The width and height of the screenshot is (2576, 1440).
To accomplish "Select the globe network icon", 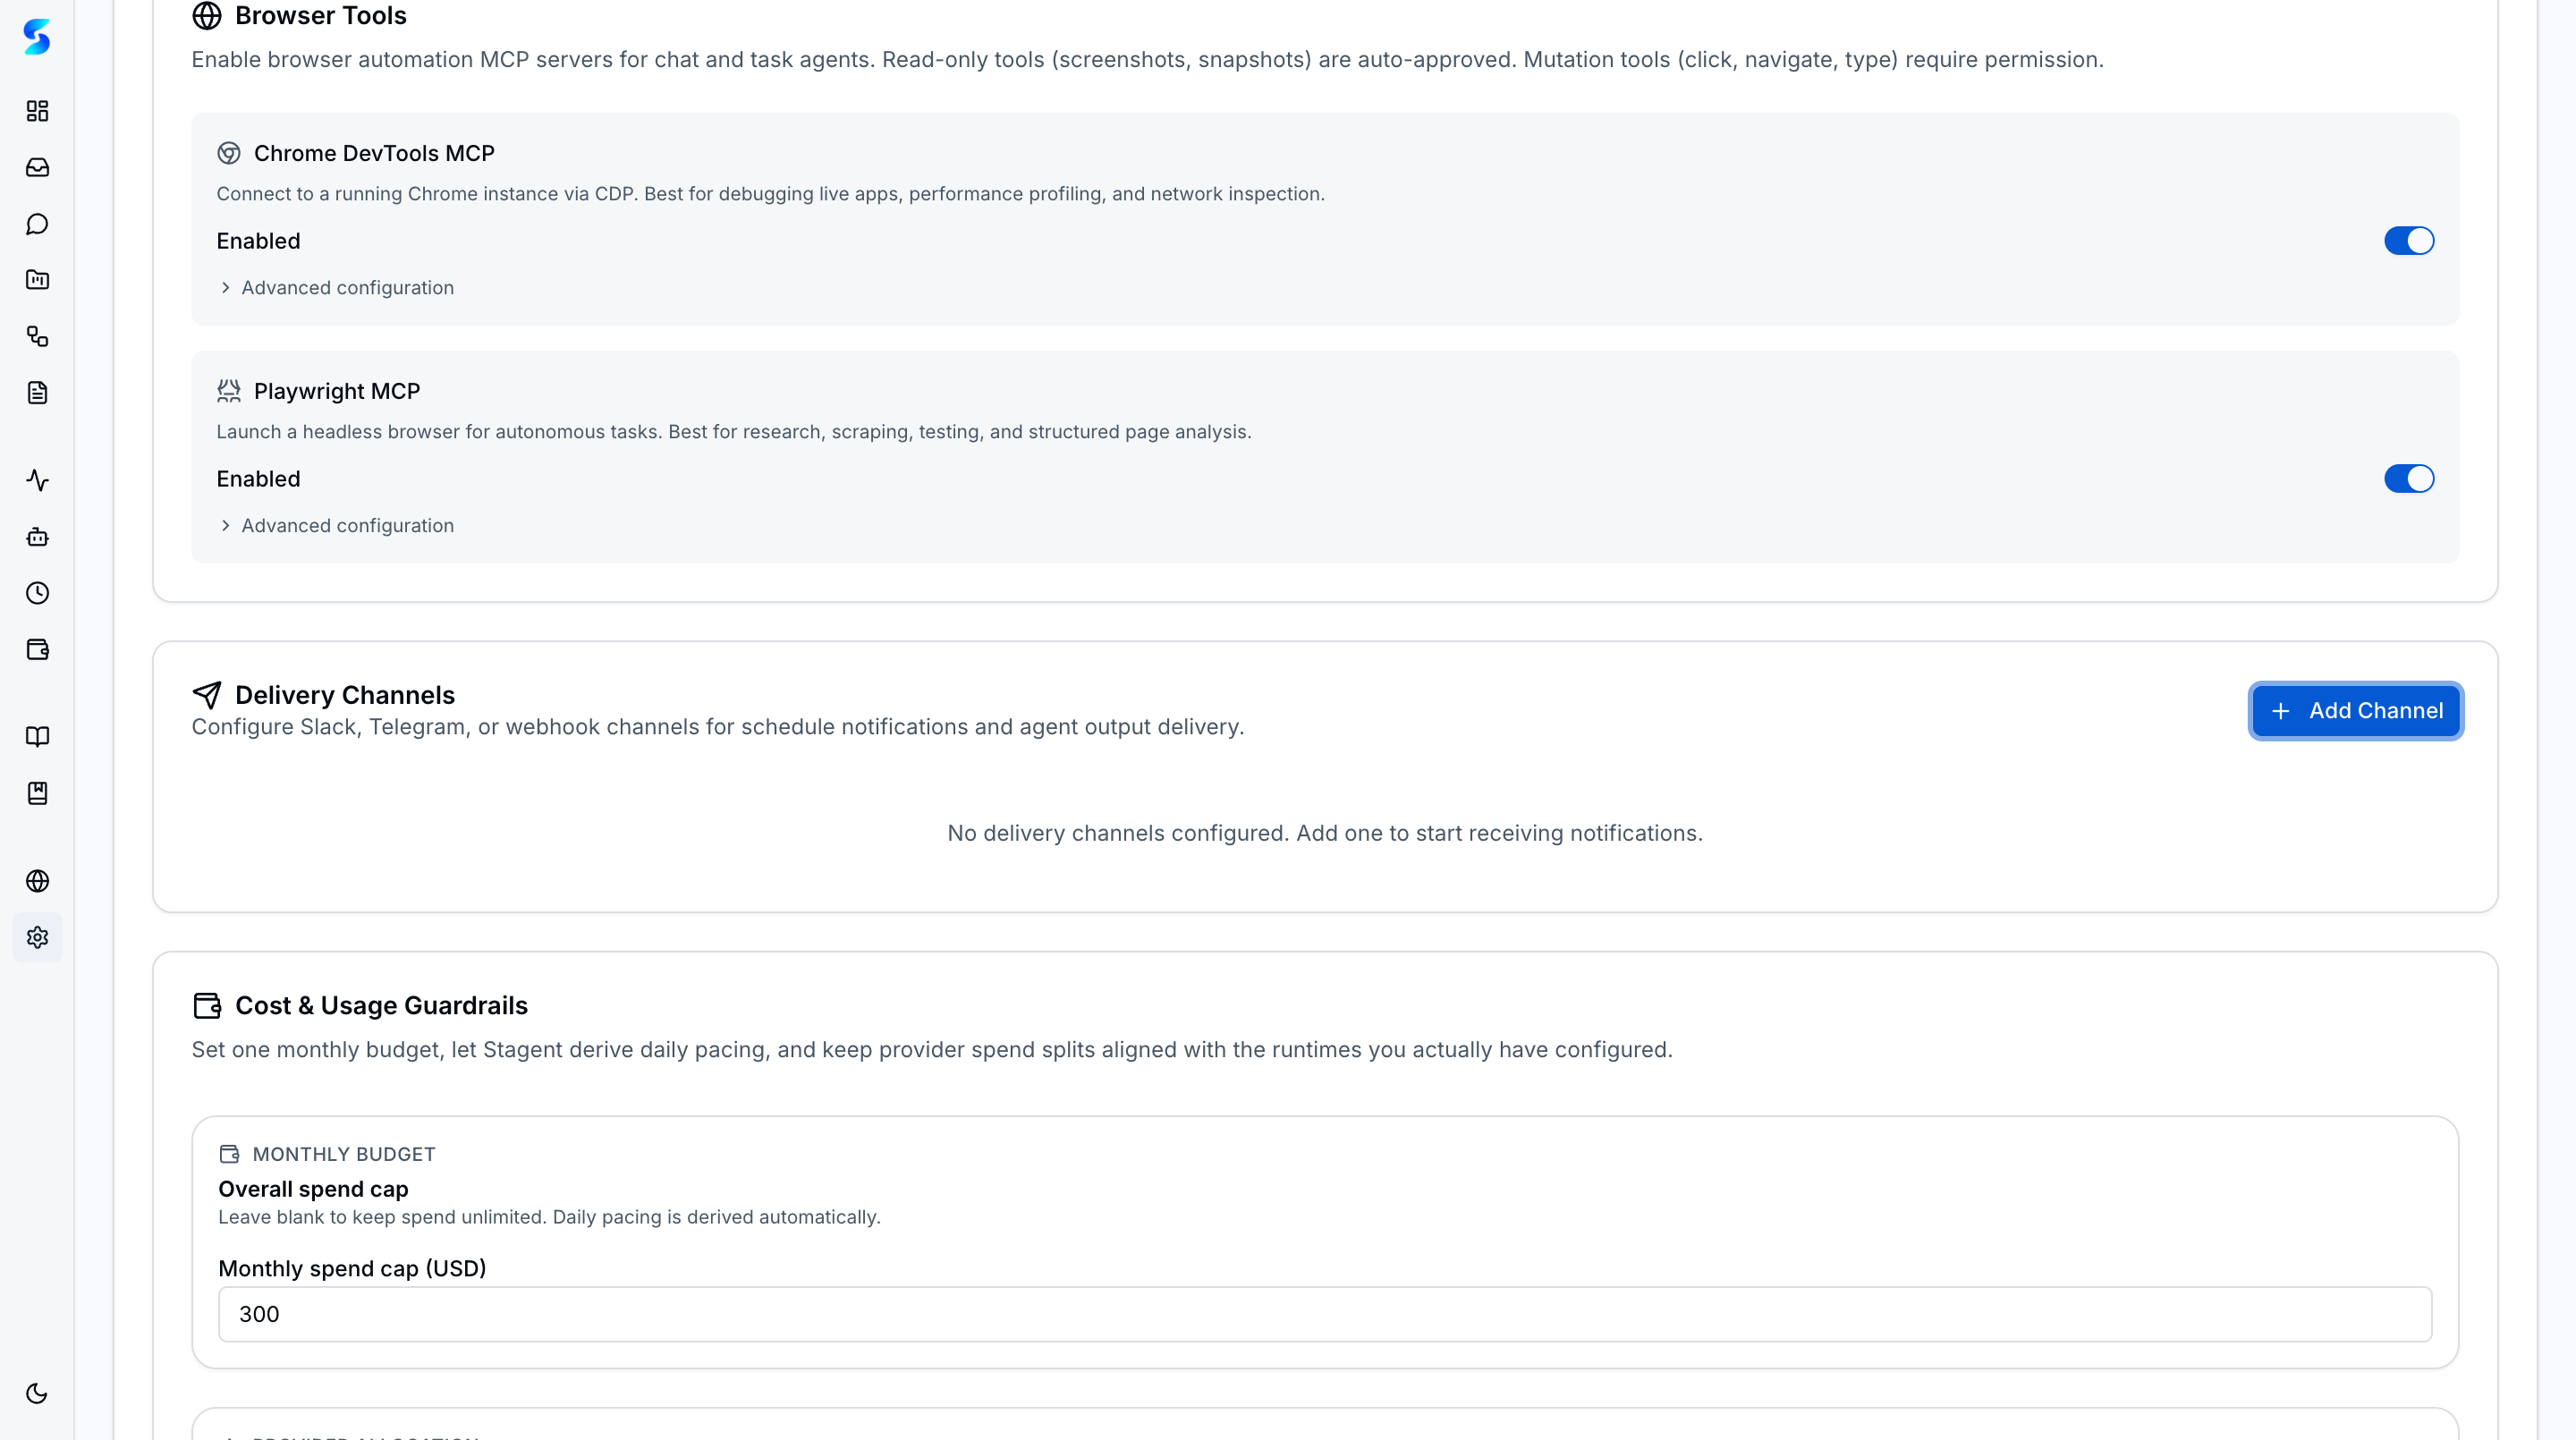I will (x=37, y=881).
